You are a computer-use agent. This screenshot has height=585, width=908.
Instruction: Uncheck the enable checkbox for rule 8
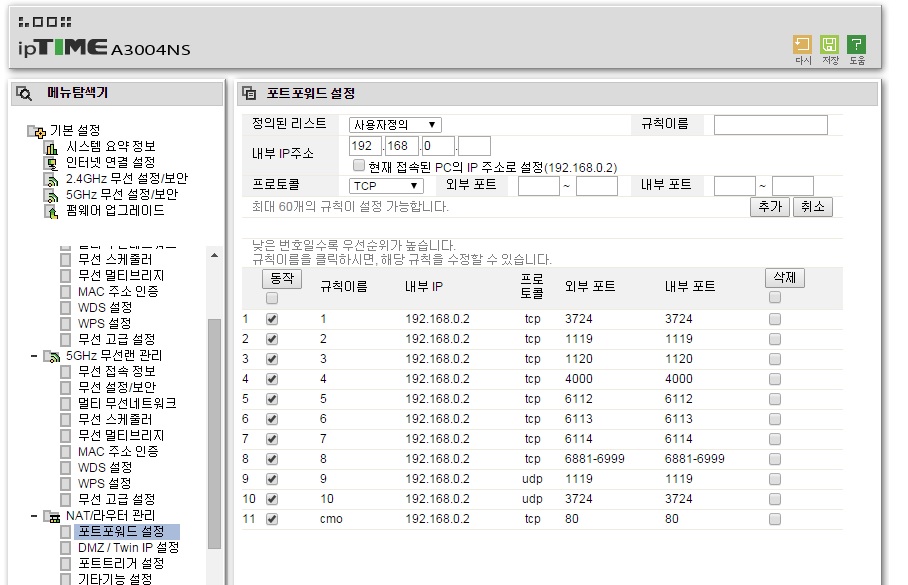click(x=272, y=459)
